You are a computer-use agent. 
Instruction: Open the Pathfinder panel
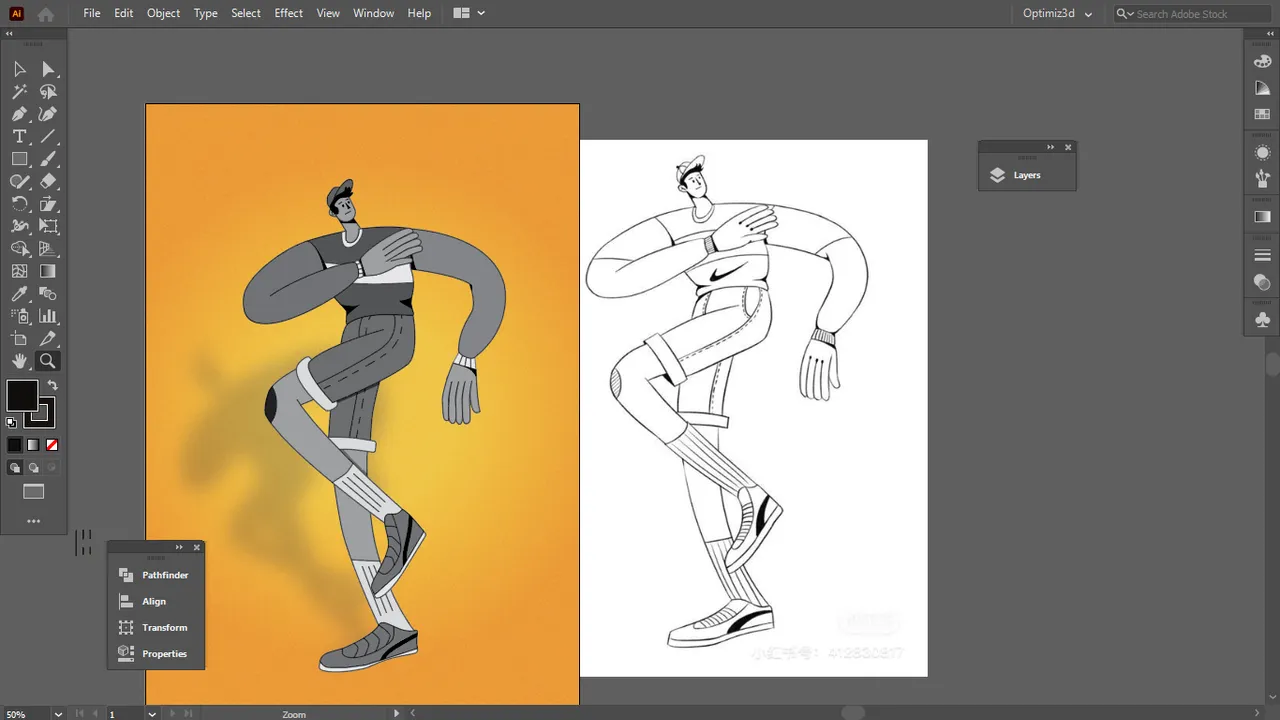156,575
